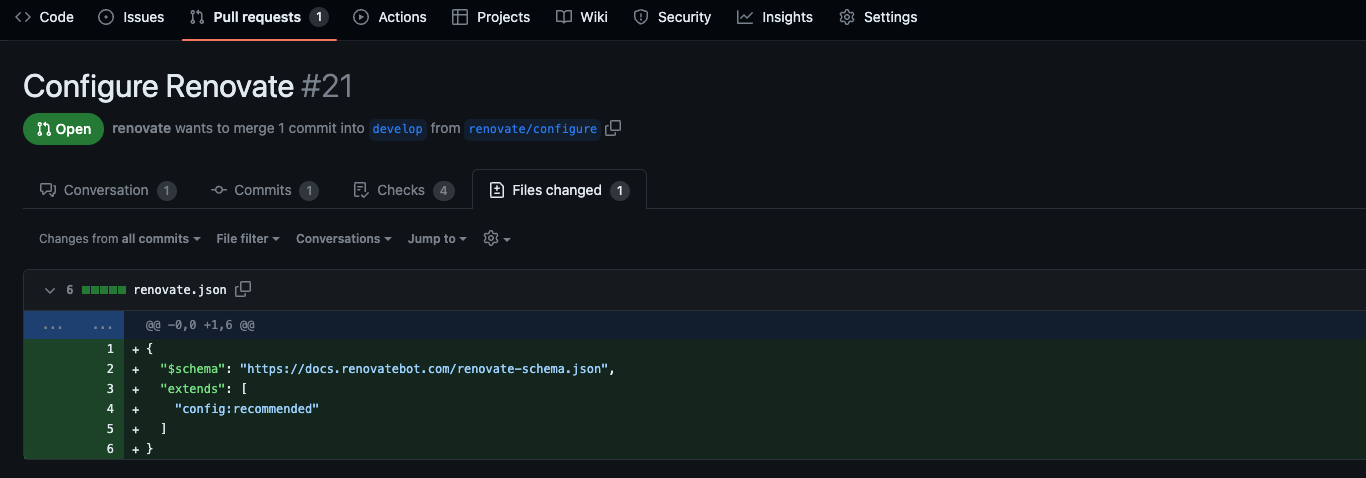The height and width of the screenshot is (478, 1366).
Task: Open the Wiki tab
Action: [582, 17]
